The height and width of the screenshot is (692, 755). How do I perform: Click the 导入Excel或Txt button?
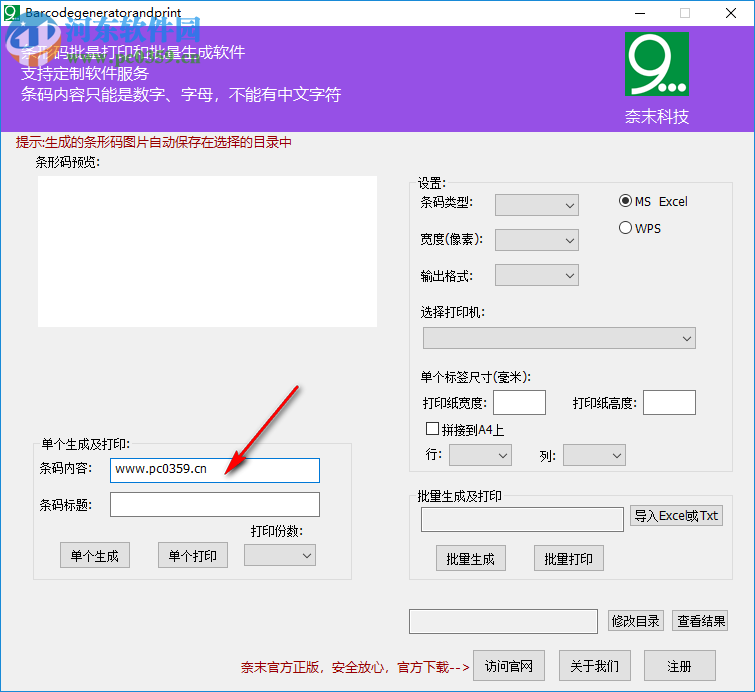(x=676, y=516)
